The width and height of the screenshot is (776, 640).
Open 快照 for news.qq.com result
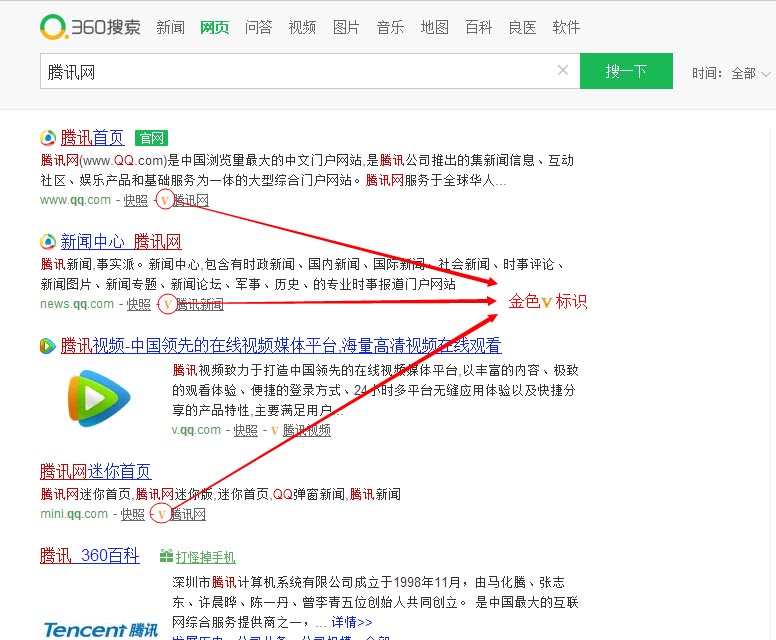coord(139,304)
